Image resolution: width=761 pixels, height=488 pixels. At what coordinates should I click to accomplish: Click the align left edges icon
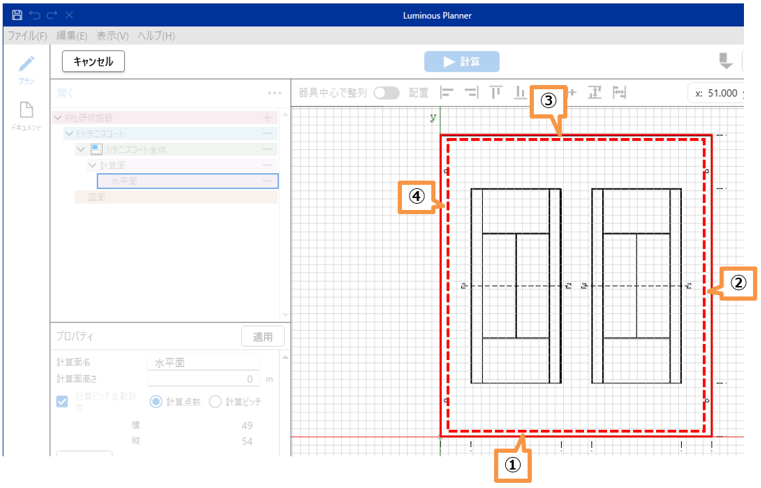(x=447, y=92)
